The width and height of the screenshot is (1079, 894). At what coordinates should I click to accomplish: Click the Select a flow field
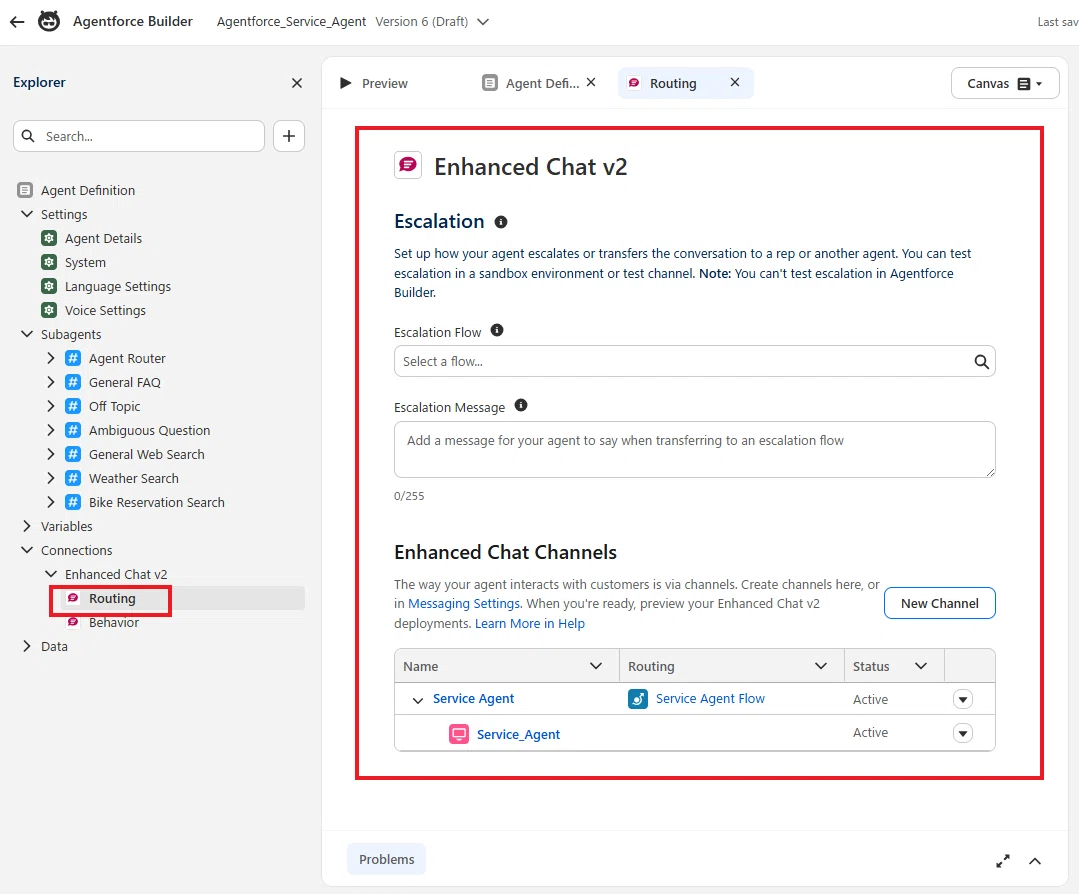point(694,361)
